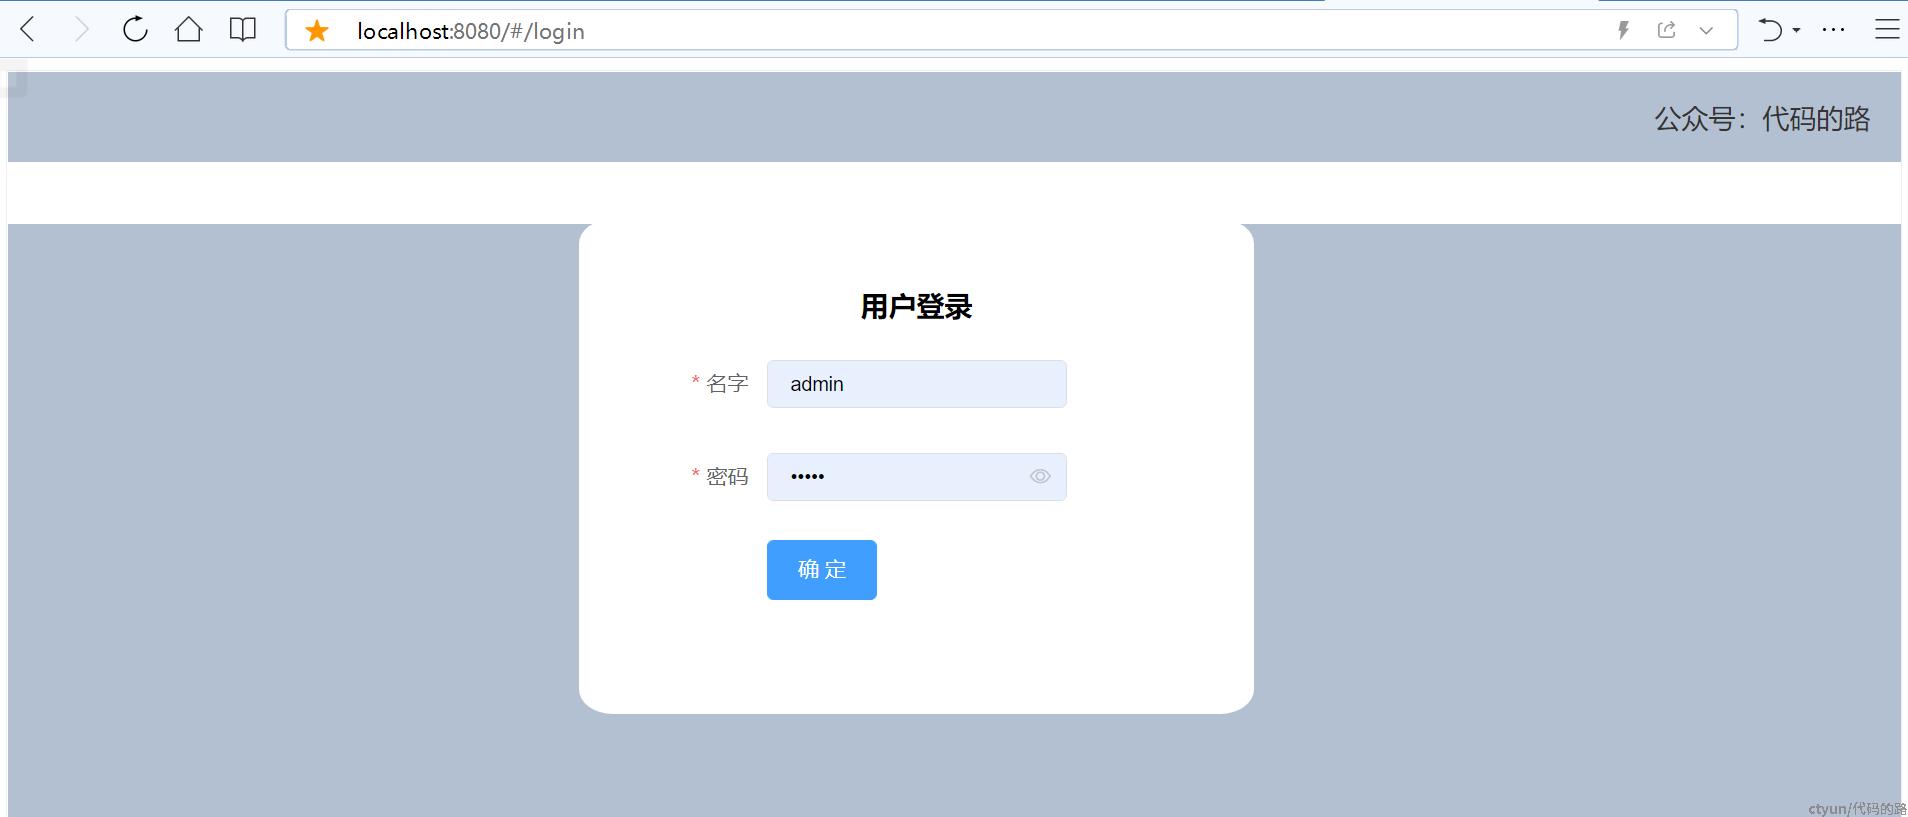Viewport: 1908px width, 817px height.
Task: Click the 密码 password input field
Action: tap(916, 477)
